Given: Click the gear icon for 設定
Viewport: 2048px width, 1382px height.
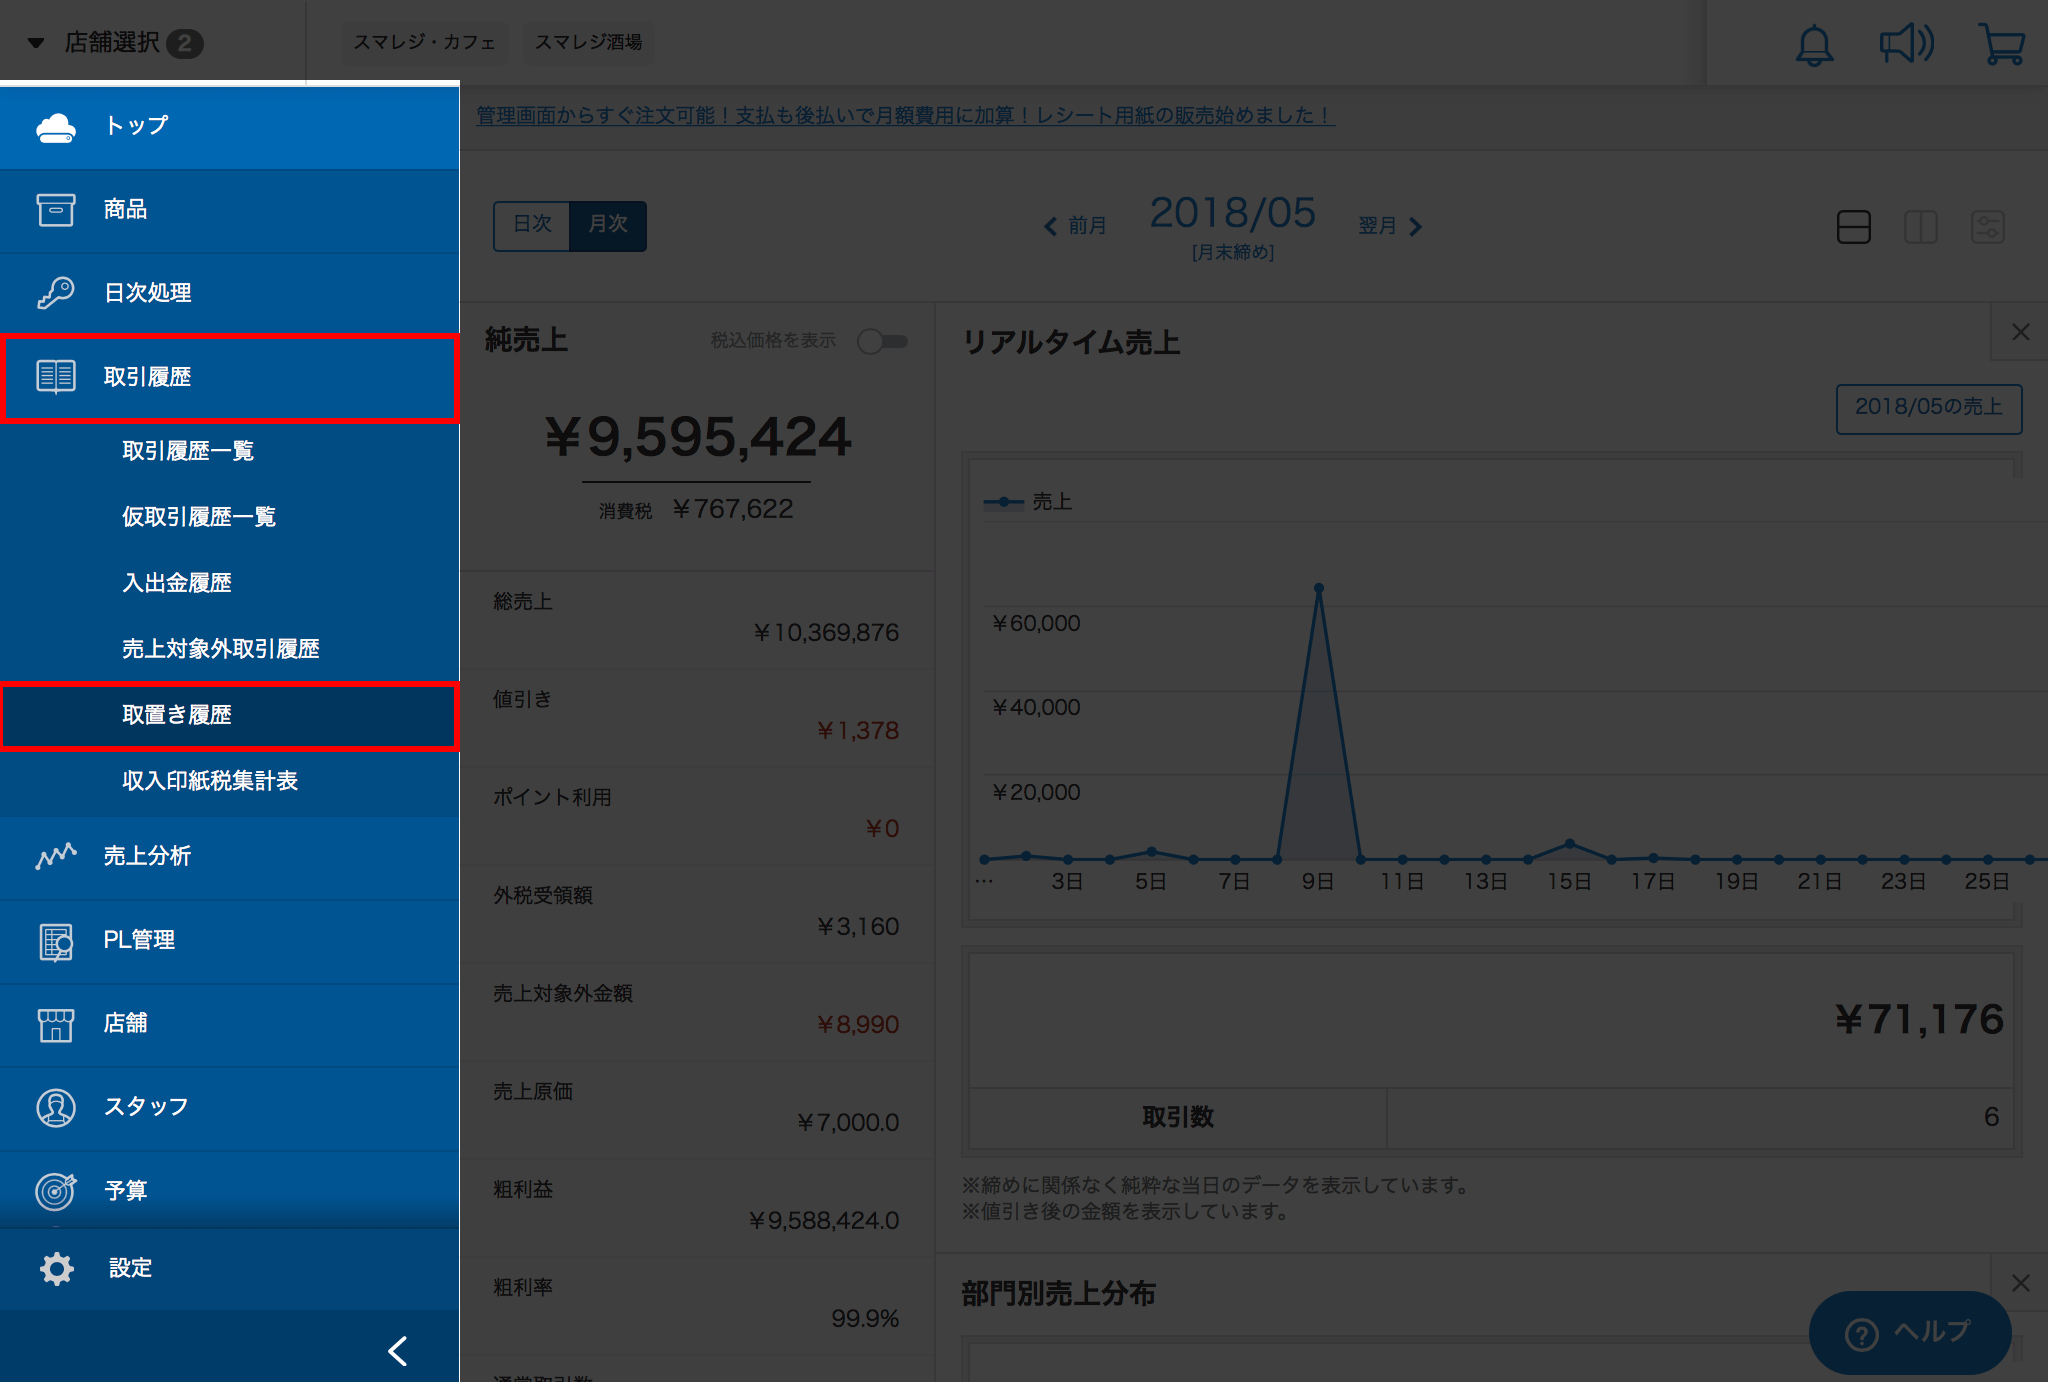Looking at the screenshot, I should coord(56,1268).
